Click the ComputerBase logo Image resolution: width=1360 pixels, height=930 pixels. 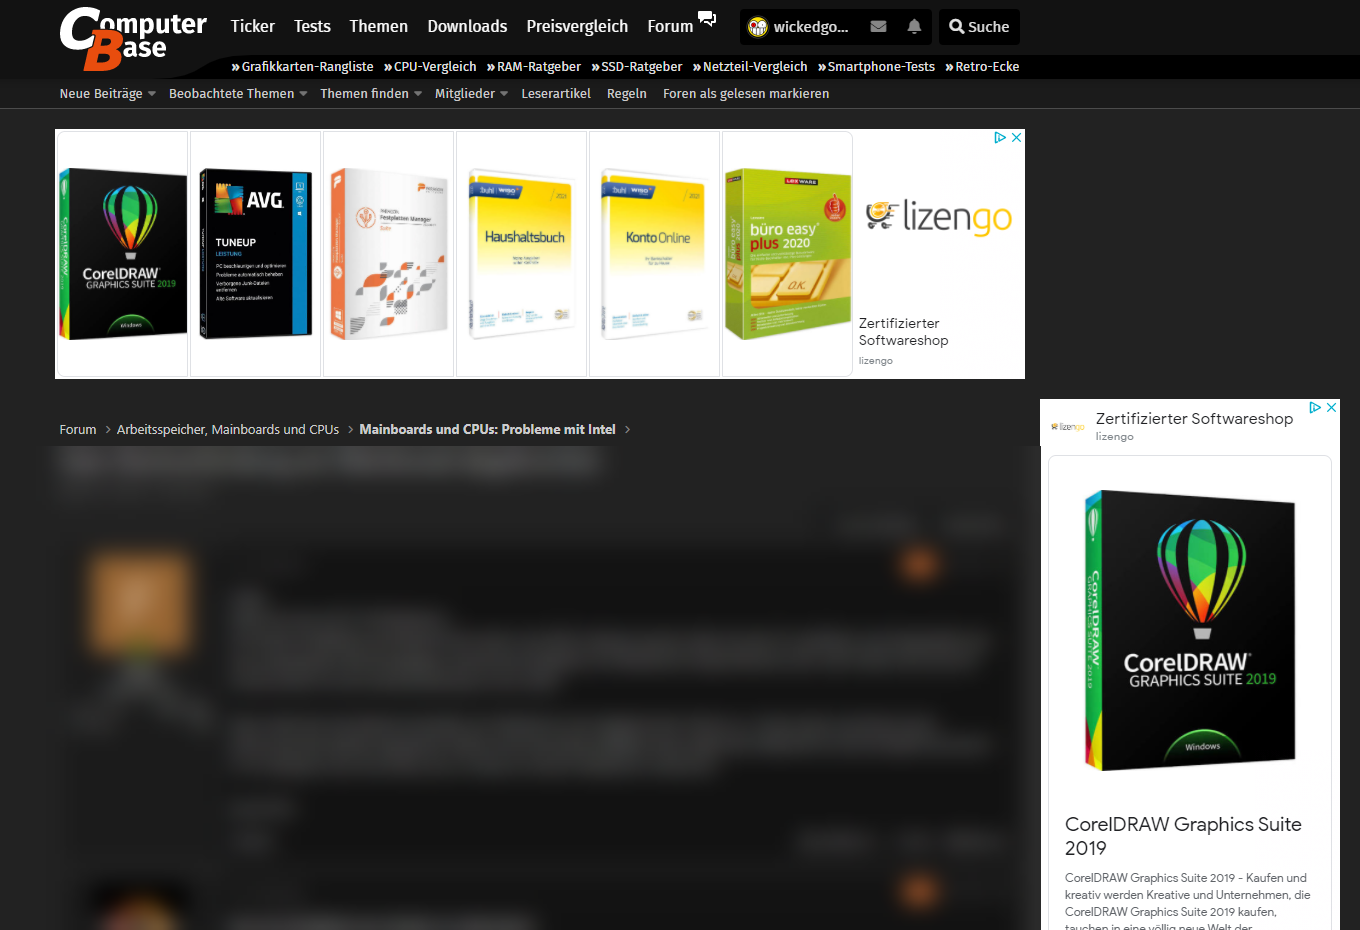133,38
